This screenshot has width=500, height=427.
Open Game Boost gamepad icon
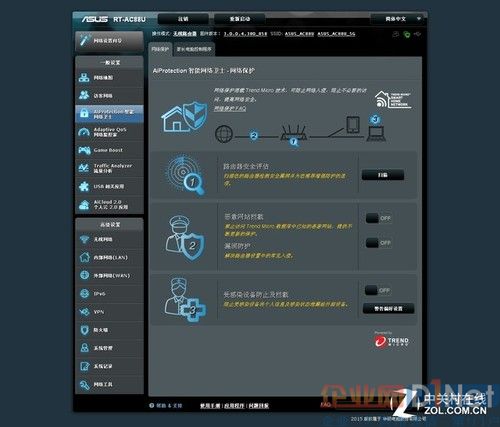(84, 150)
